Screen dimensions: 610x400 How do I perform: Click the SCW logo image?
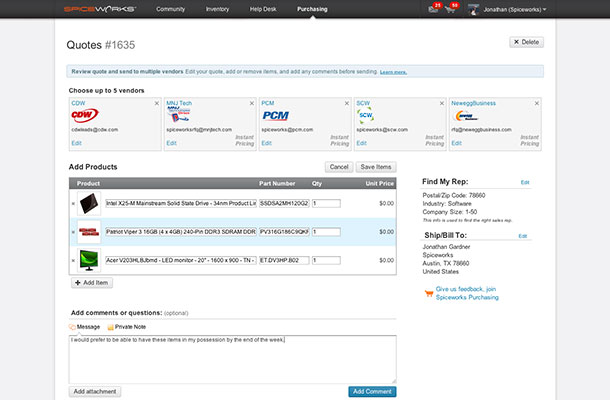(x=365, y=116)
